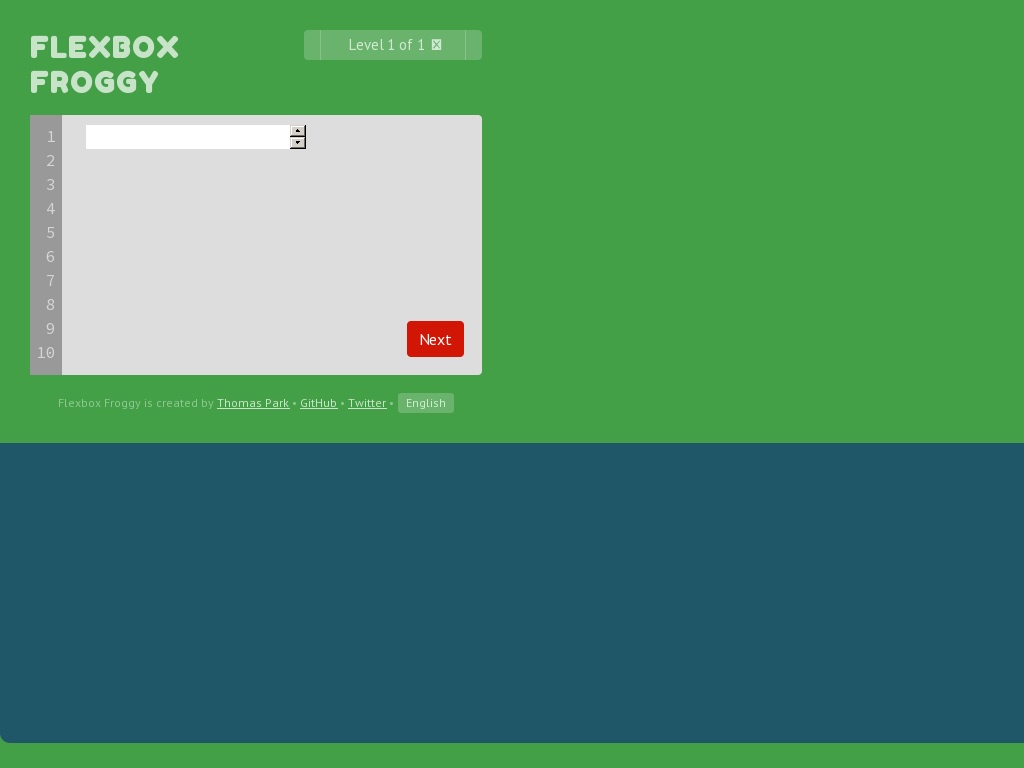The height and width of the screenshot is (768, 1024).
Task: Select line number 7 in the gutter
Action: [x=50, y=281]
